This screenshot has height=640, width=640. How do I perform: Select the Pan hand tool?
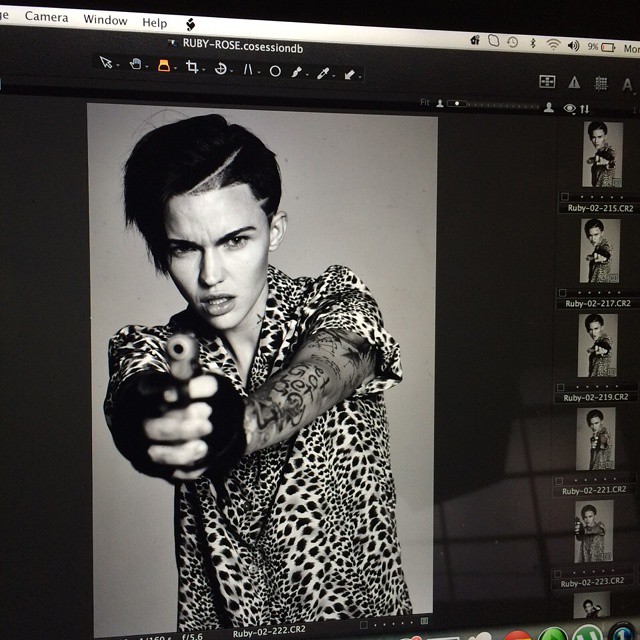coord(134,64)
